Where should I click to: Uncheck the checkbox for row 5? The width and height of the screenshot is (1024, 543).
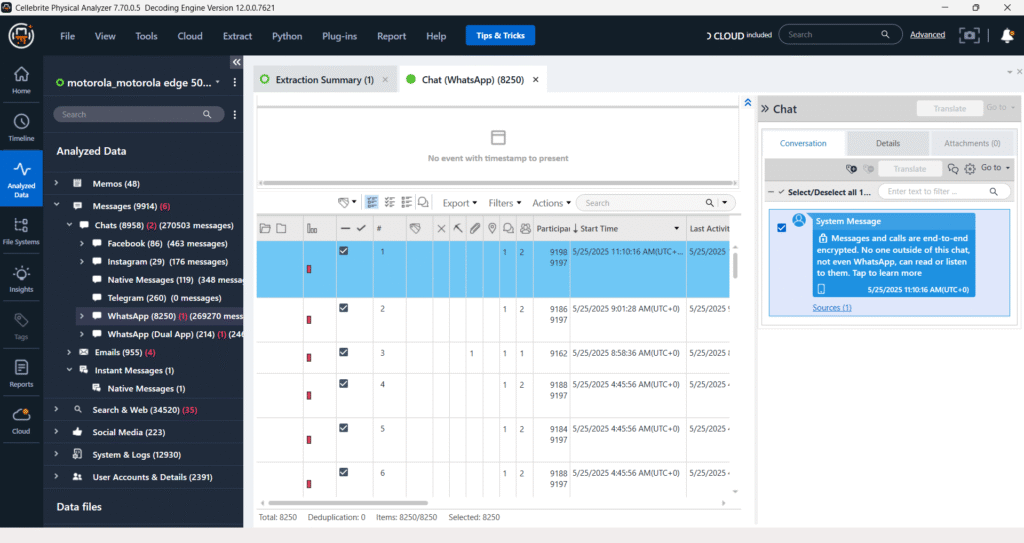pos(344,428)
